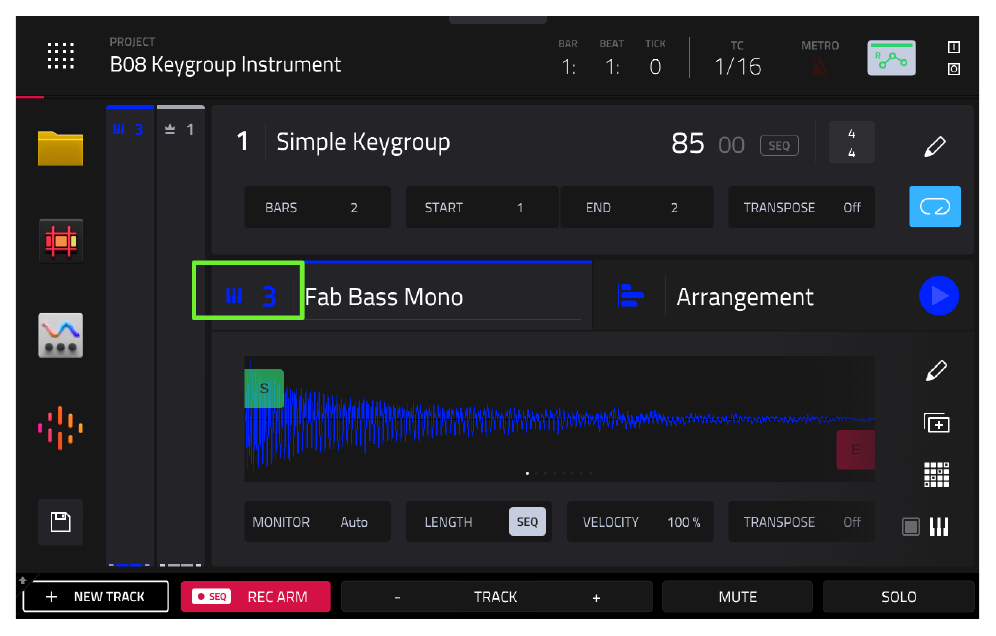Toggle the blue loop button
Viewport: 996px width, 636px height.
[934, 206]
